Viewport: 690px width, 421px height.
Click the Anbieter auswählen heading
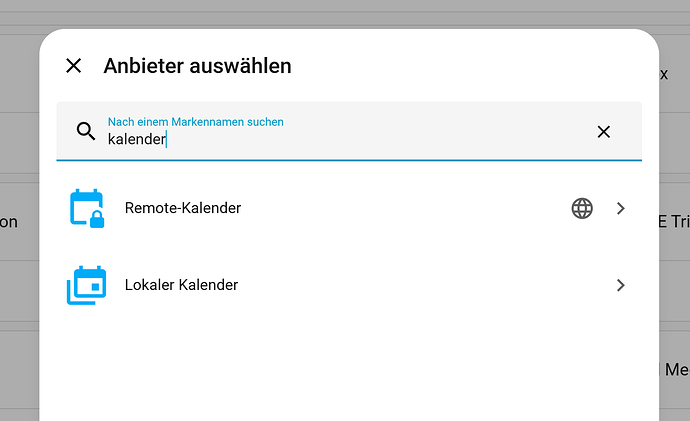coord(197,66)
